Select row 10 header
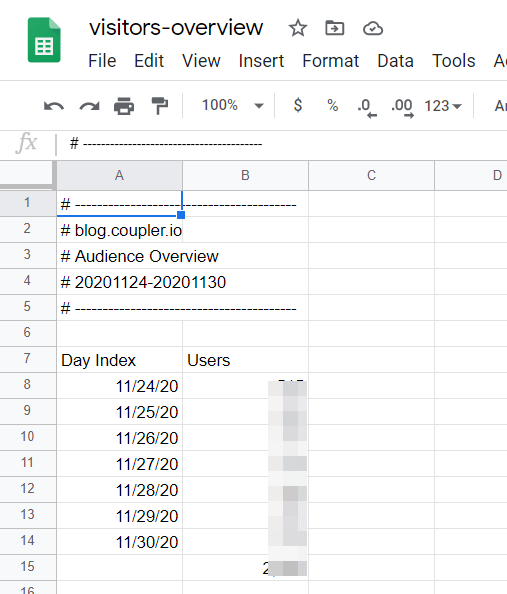 [x=28, y=437]
